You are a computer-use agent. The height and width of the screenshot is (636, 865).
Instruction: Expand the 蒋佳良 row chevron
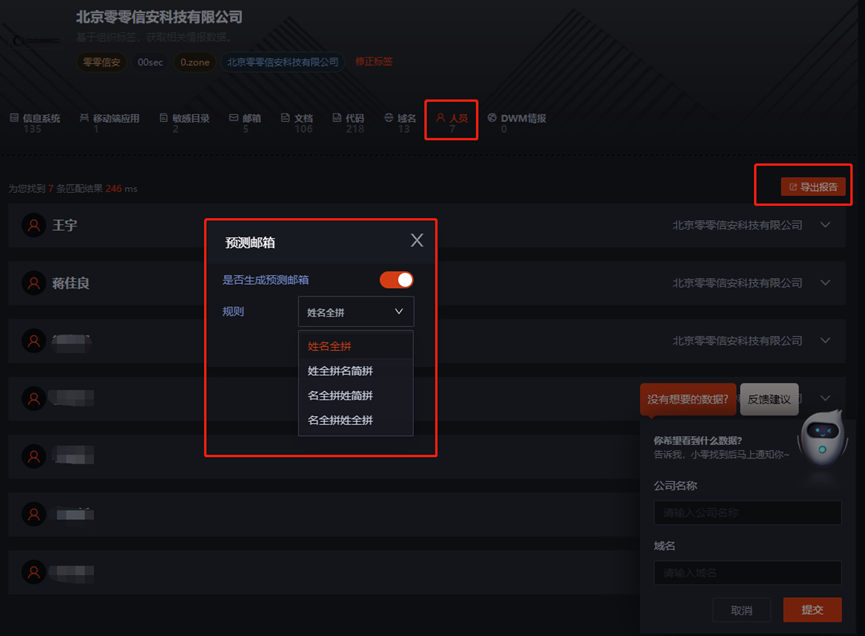(825, 283)
